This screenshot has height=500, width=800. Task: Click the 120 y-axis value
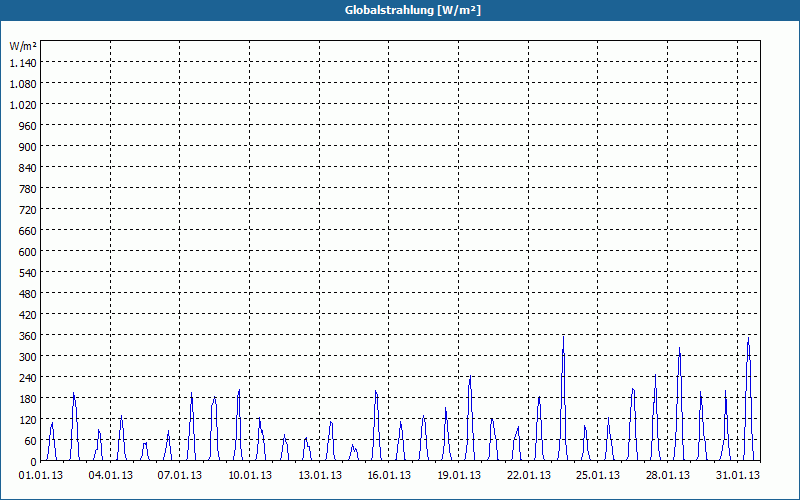[28, 419]
